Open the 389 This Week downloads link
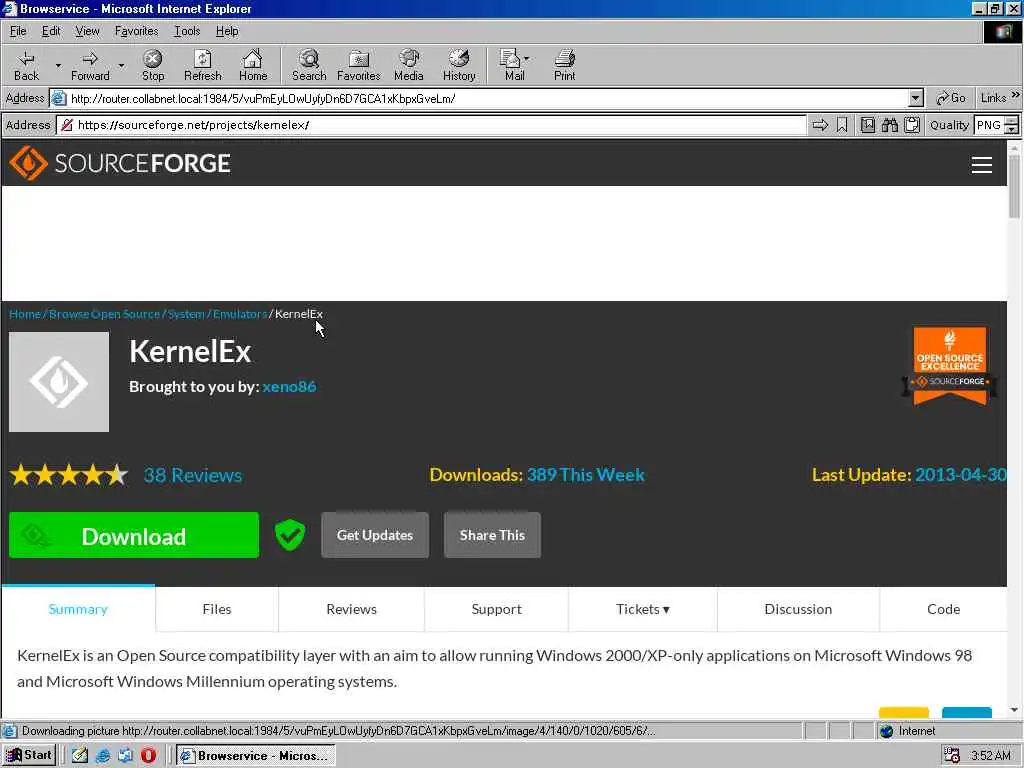This screenshot has width=1024, height=768. pos(586,475)
